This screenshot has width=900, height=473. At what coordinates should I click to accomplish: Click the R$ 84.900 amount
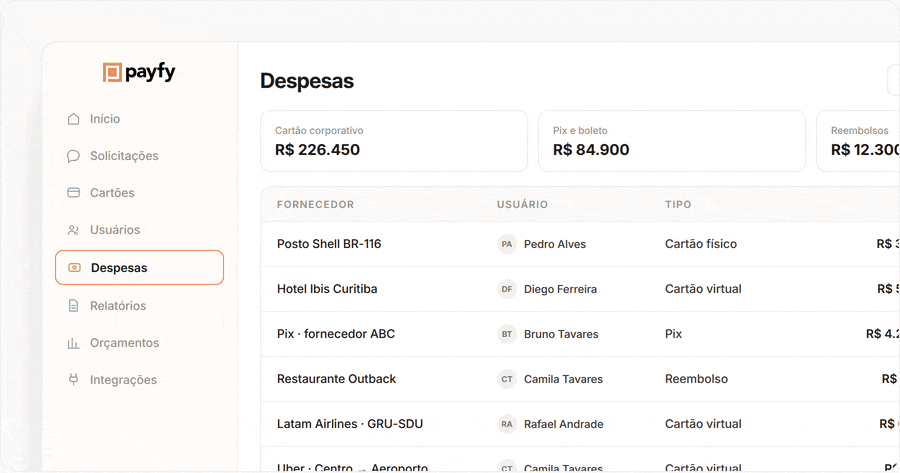click(591, 150)
